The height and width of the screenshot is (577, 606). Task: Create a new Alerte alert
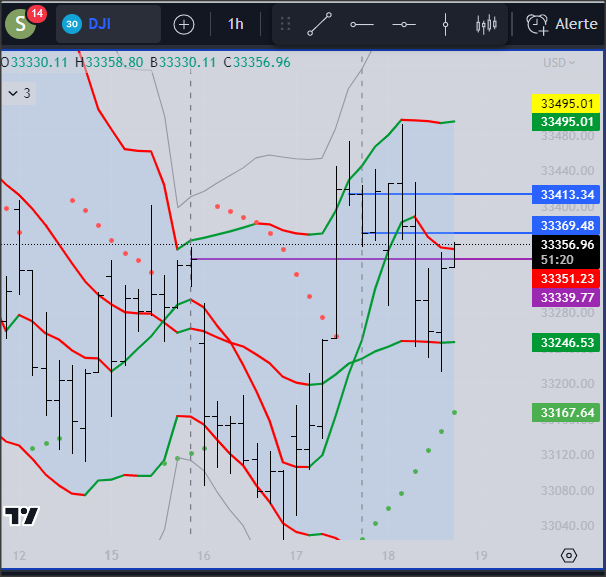562,24
